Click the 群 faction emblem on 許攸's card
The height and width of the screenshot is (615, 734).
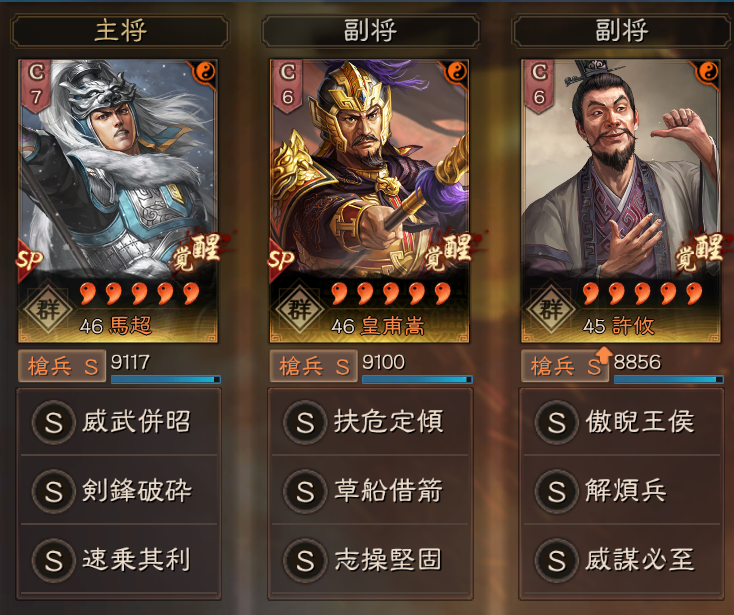tap(550, 309)
